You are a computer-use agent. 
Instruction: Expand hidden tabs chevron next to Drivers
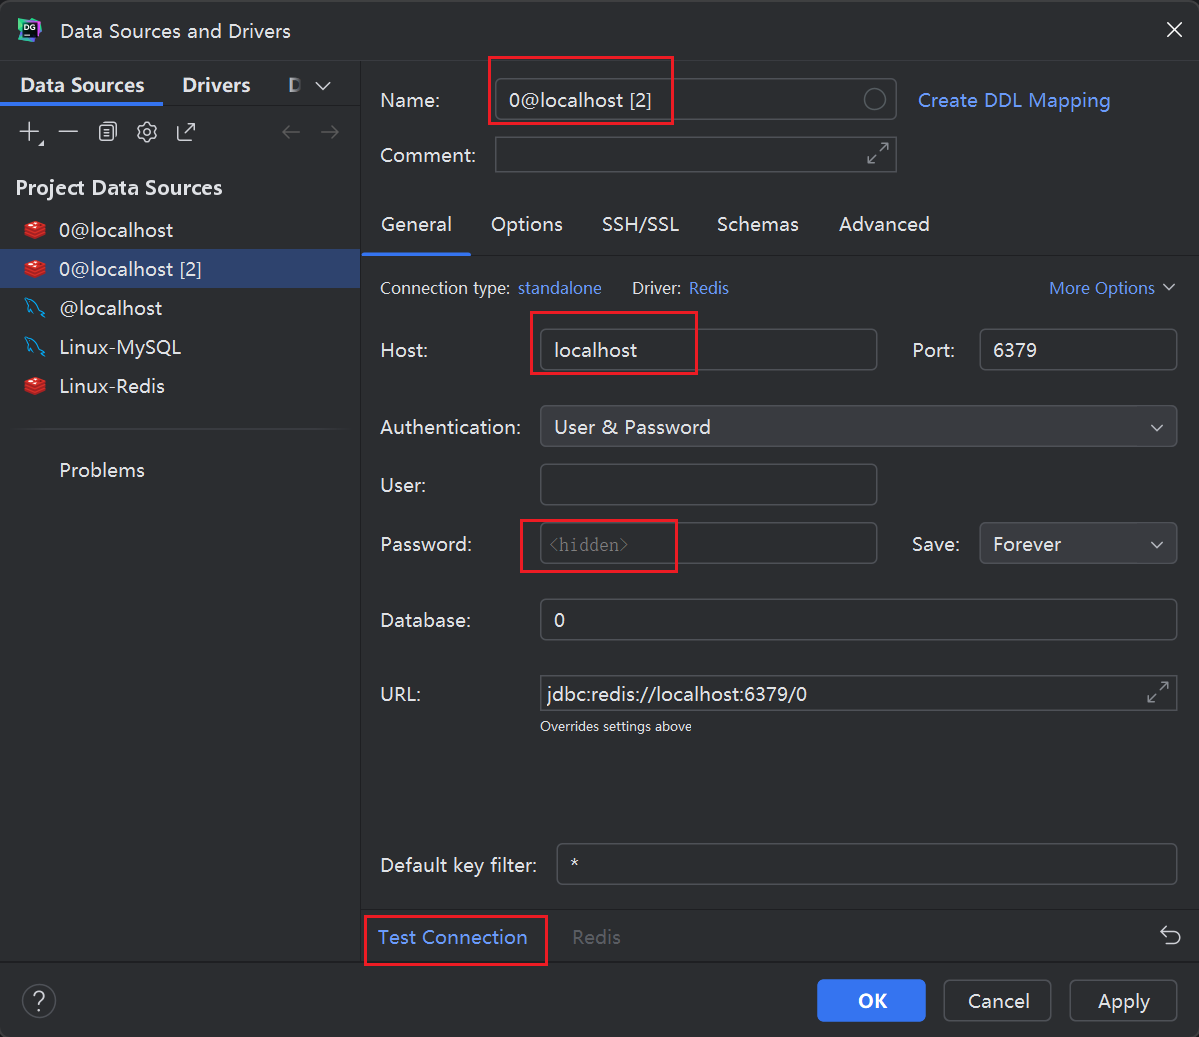[x=323, y=86]
